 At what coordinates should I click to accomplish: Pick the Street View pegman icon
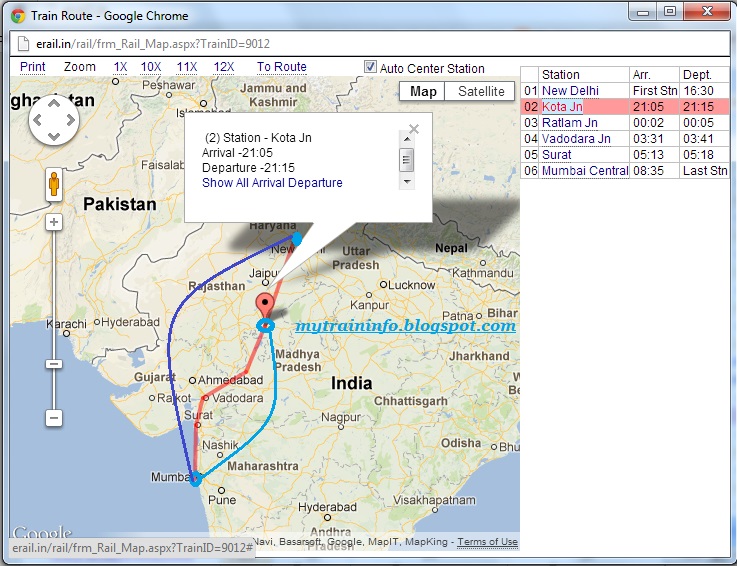click(54, 184)
